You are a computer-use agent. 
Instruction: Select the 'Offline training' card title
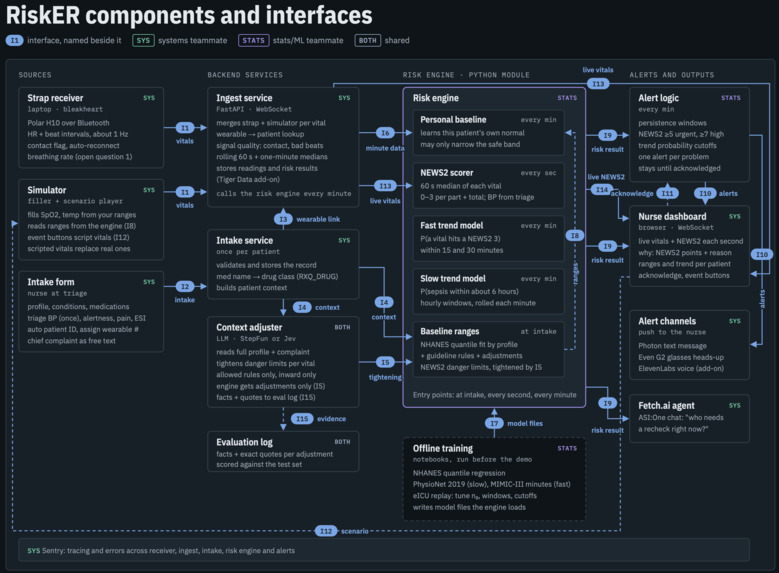coord(443,448)
